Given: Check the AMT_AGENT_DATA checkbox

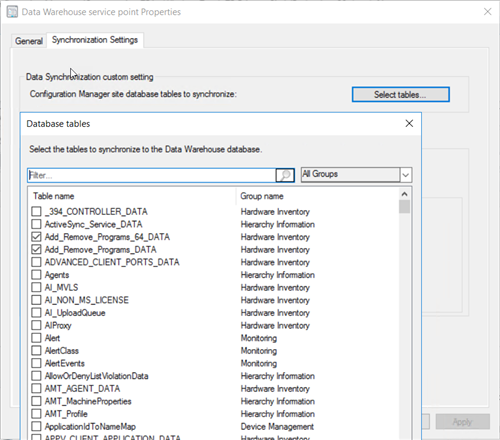Looking at the screenshot, I should 36,389.
